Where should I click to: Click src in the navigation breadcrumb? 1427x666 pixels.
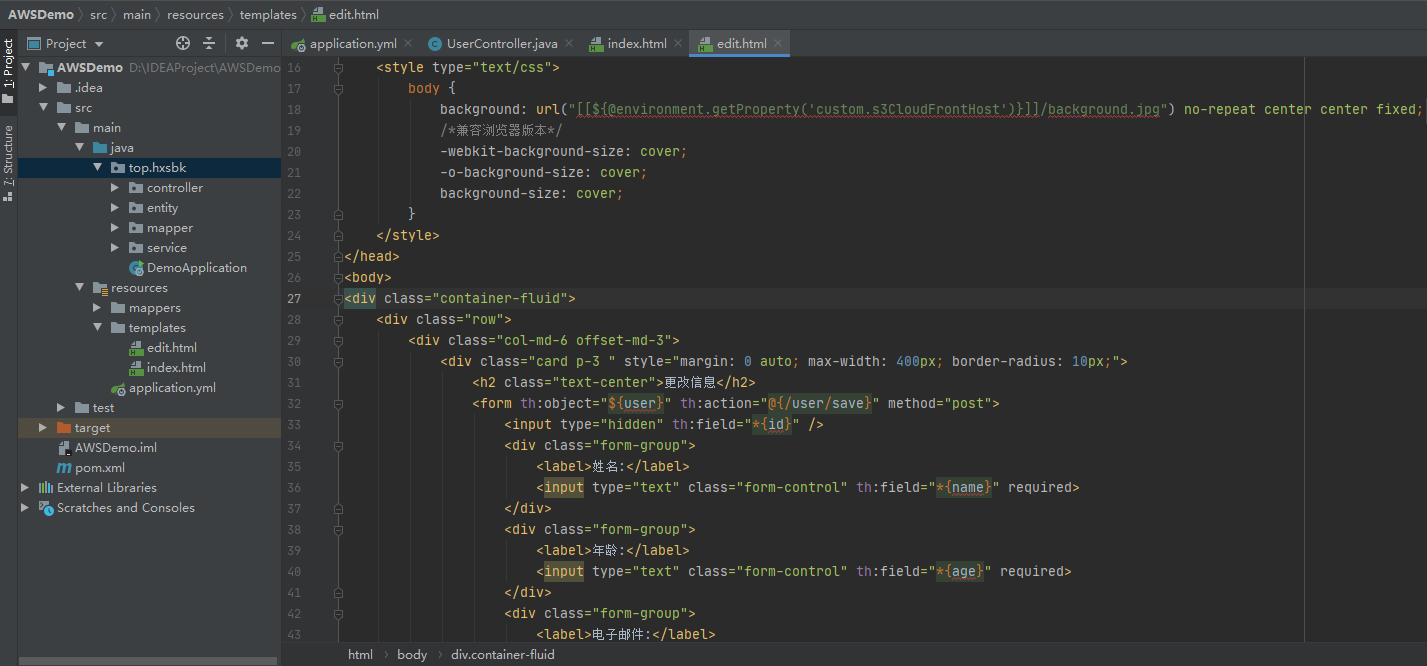[98, 14]
